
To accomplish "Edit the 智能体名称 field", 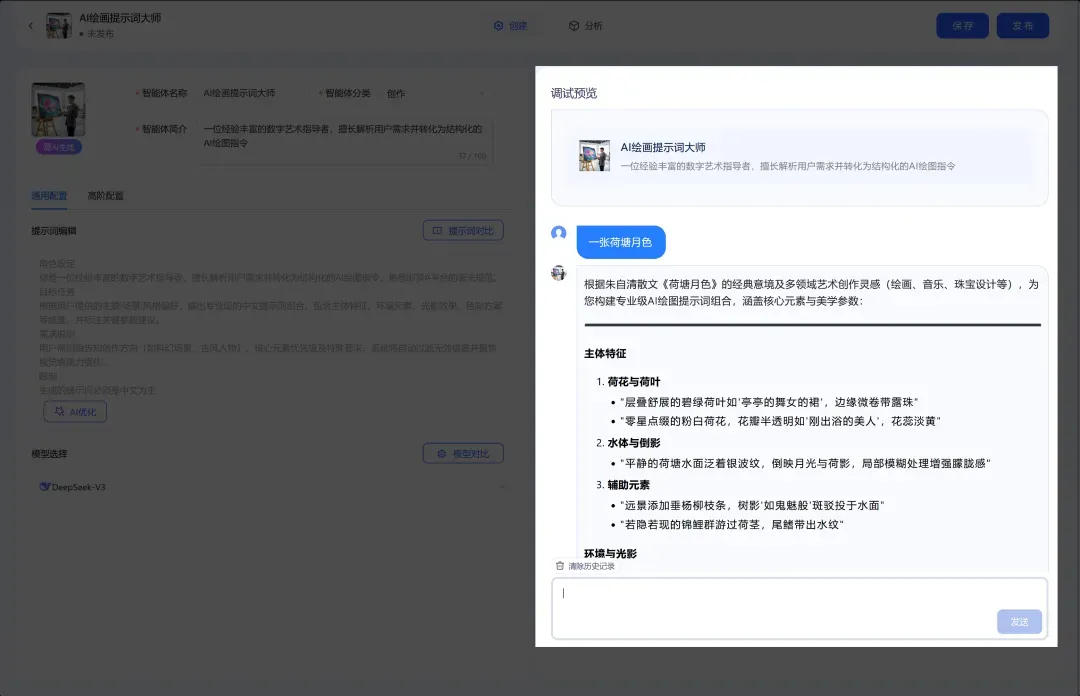I will [251, 93].
